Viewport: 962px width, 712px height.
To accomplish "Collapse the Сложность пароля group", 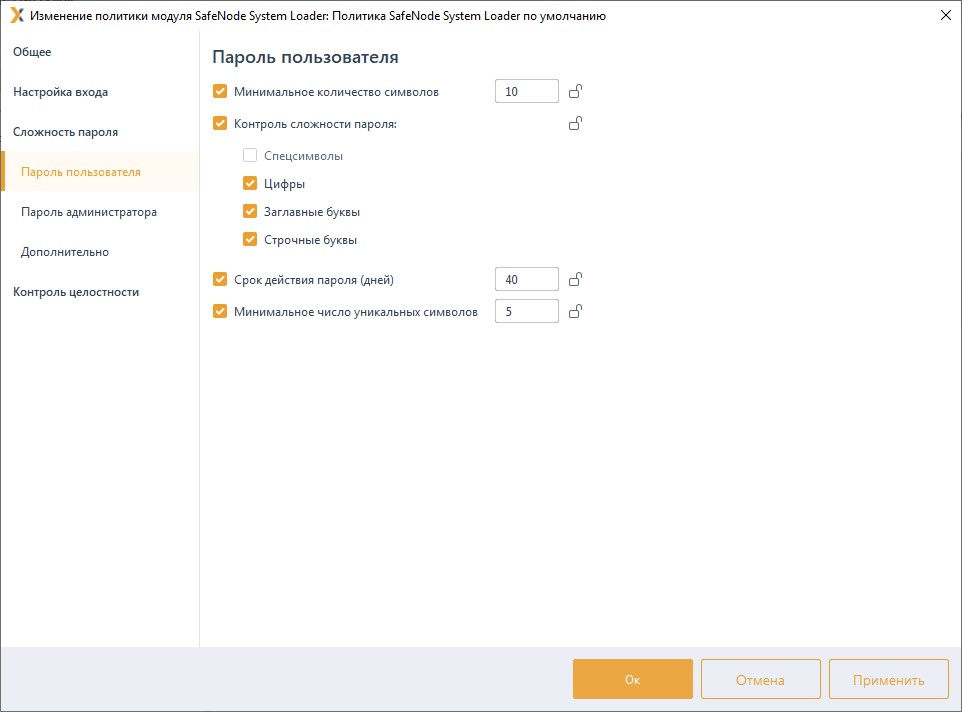I will click(x=65, y=132).
